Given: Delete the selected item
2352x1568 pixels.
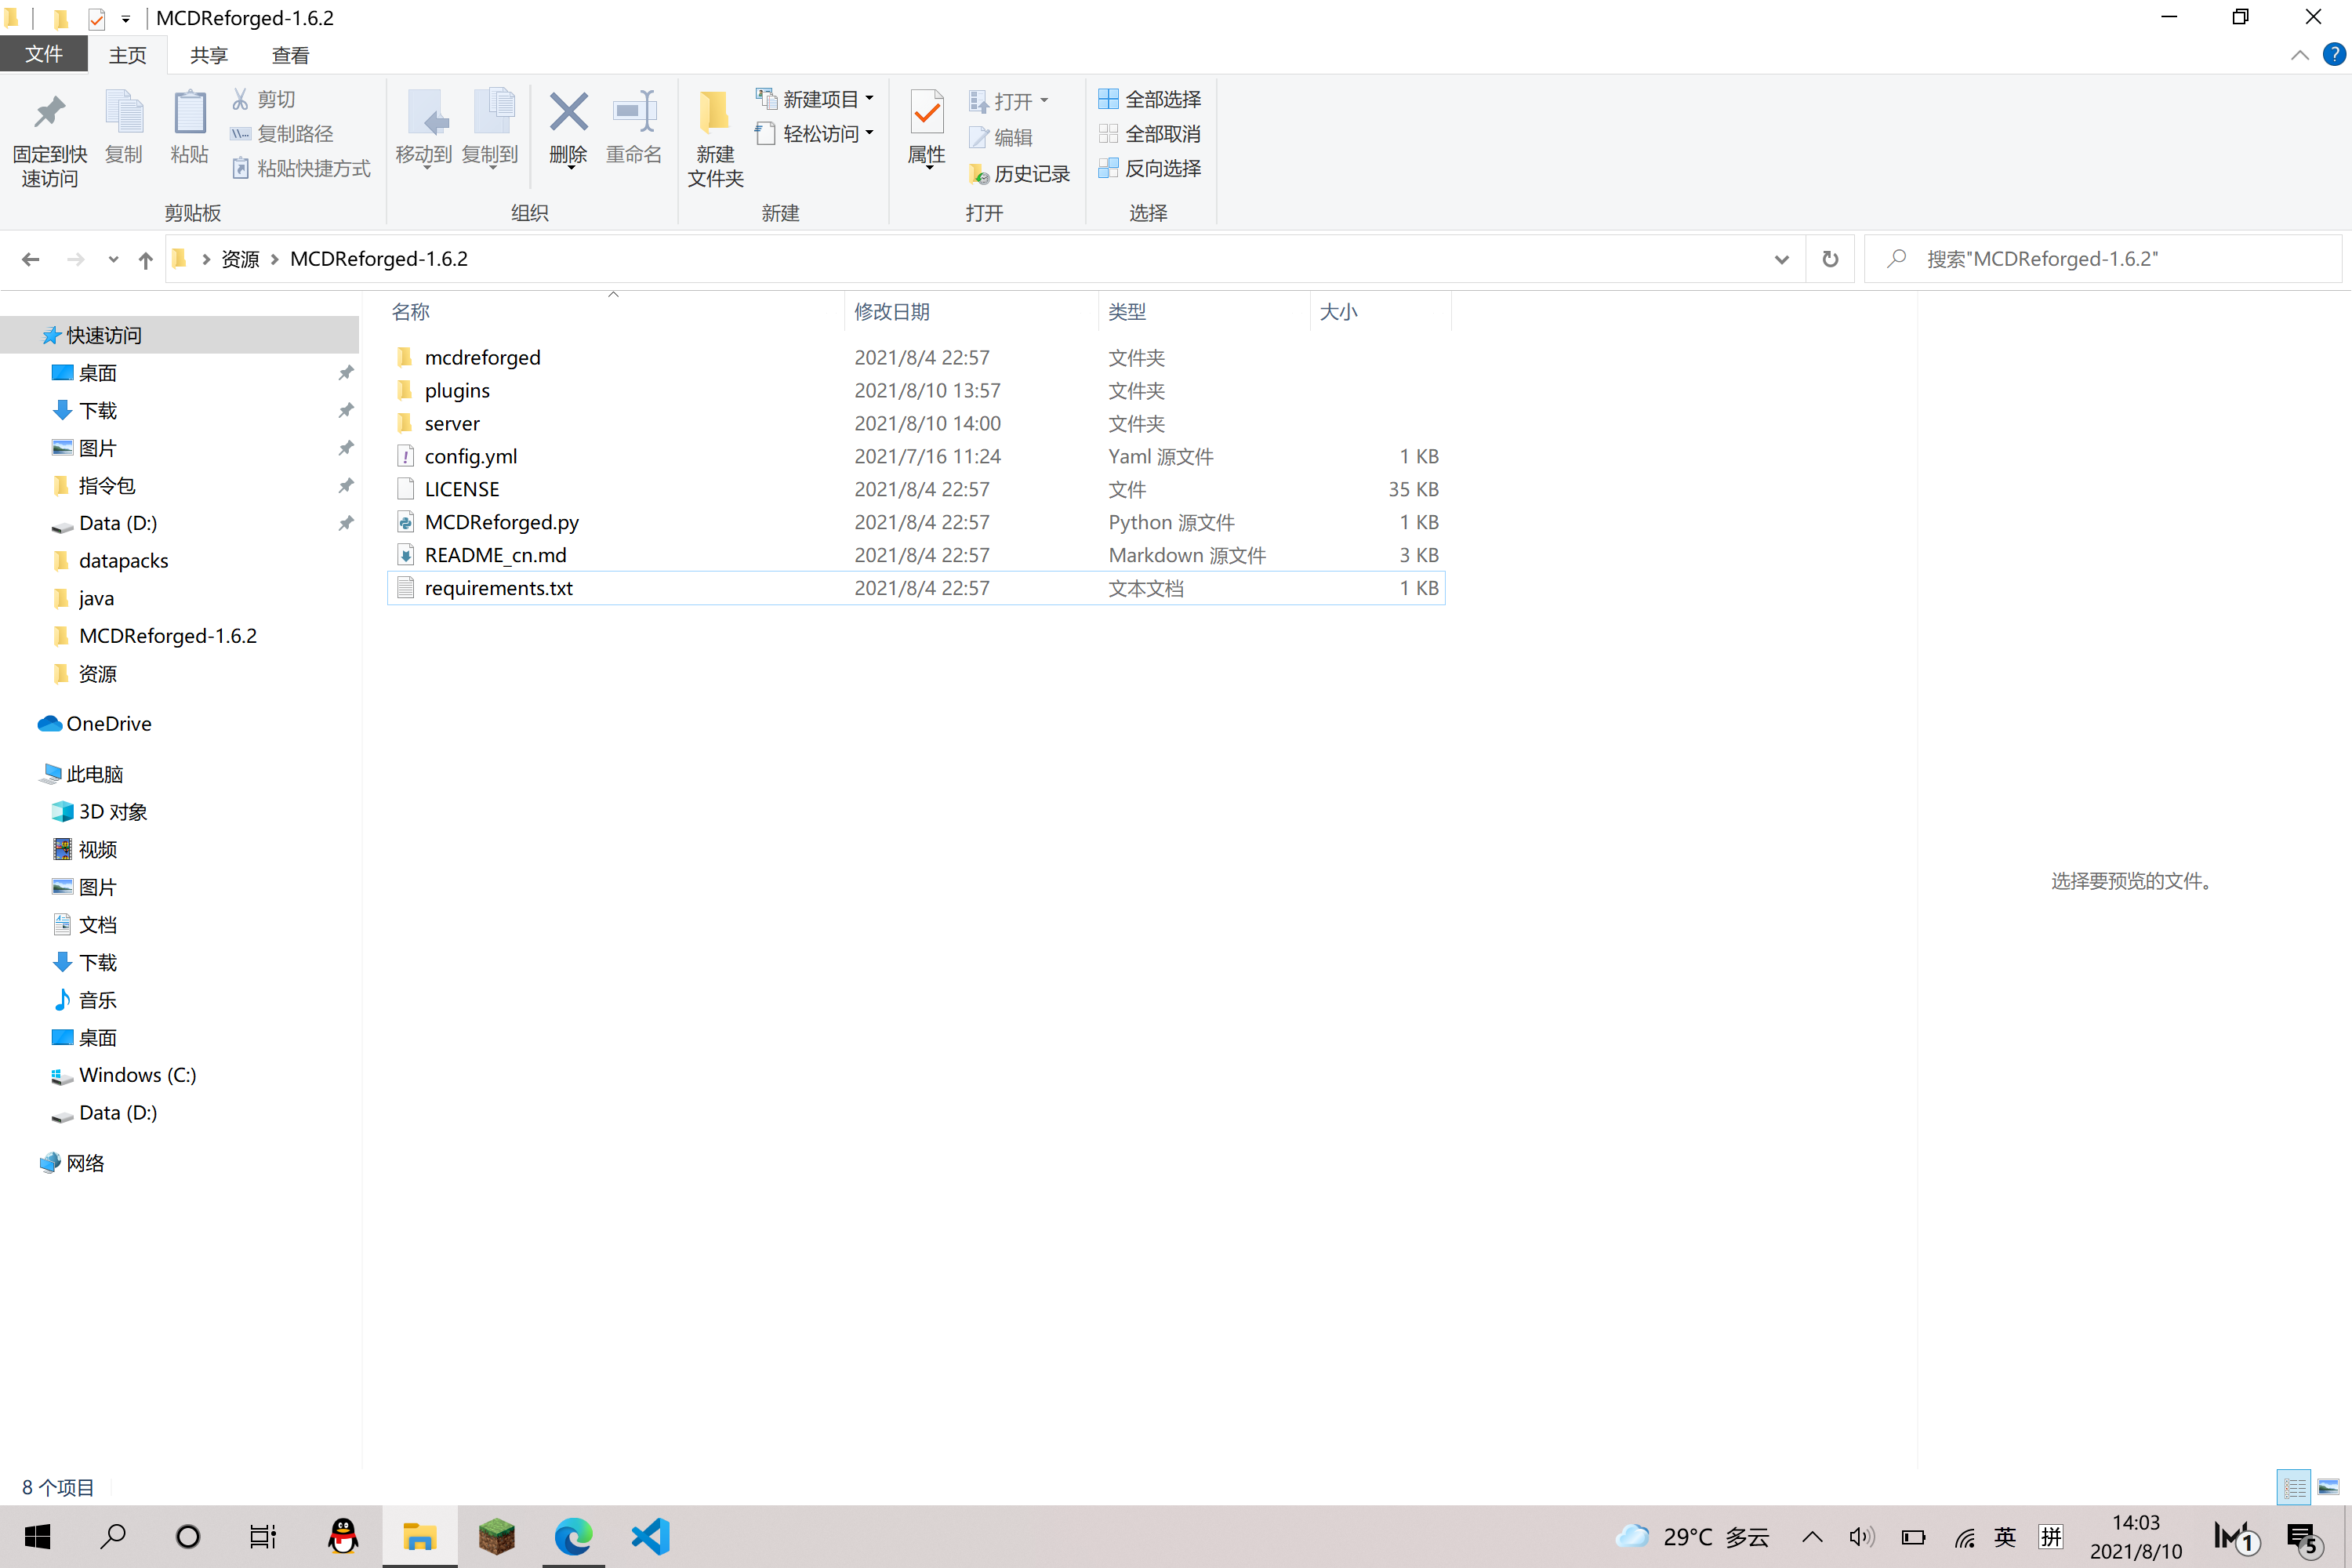Looking at the screenshot, I should point(568,129).
